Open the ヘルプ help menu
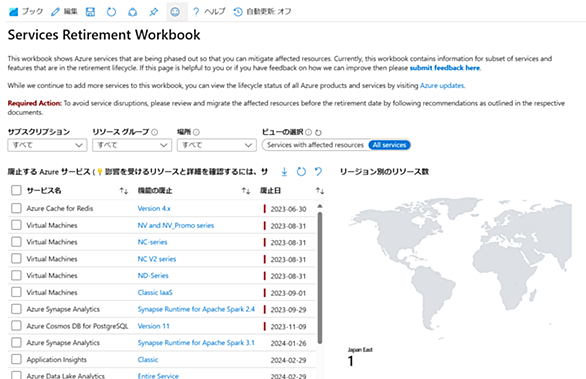 click(209, 12)
